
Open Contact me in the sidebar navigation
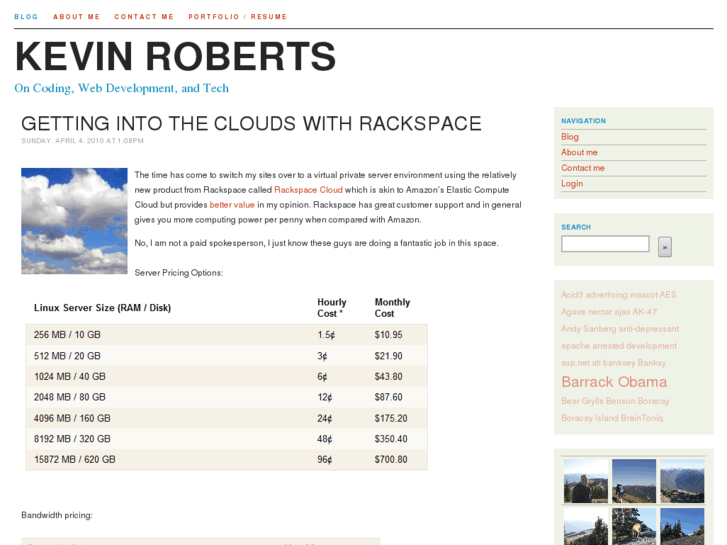pos(583,168)
